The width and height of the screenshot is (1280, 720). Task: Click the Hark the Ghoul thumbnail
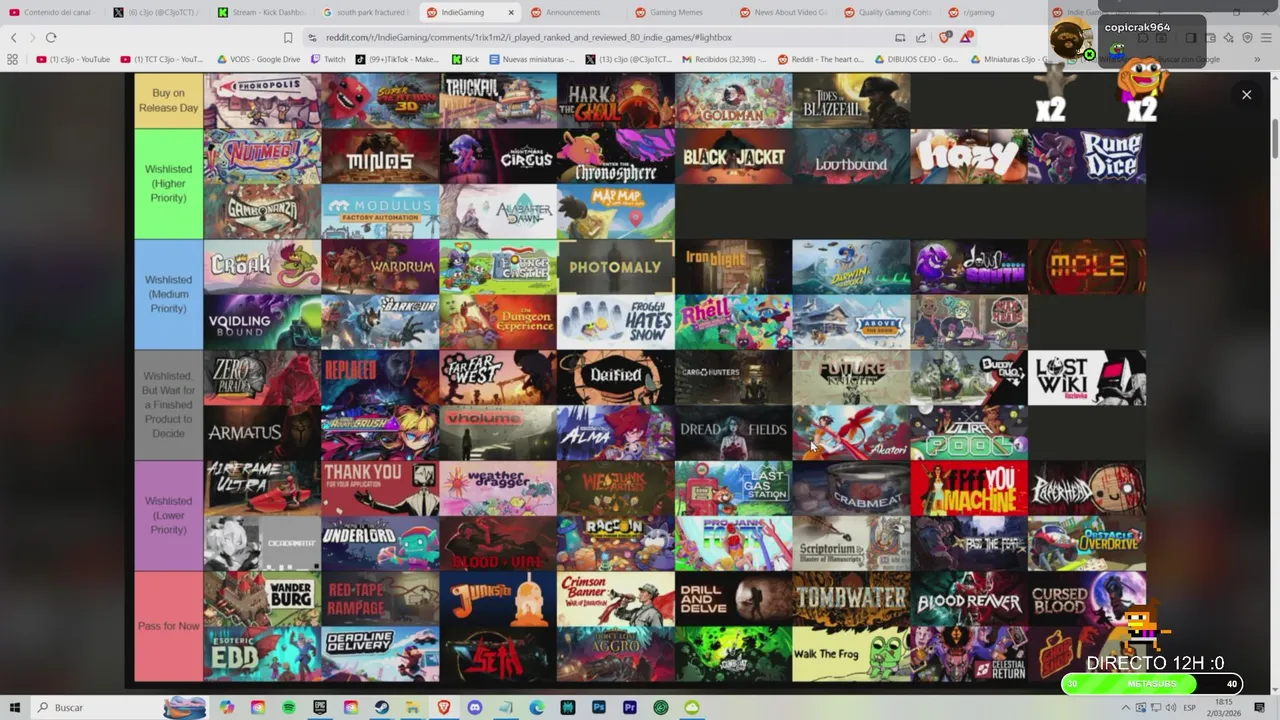616,101
